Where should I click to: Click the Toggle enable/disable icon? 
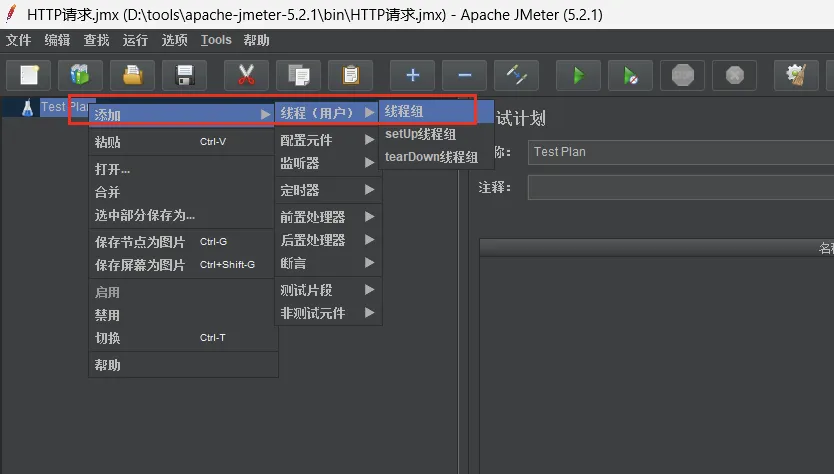[x=516, y=75]
